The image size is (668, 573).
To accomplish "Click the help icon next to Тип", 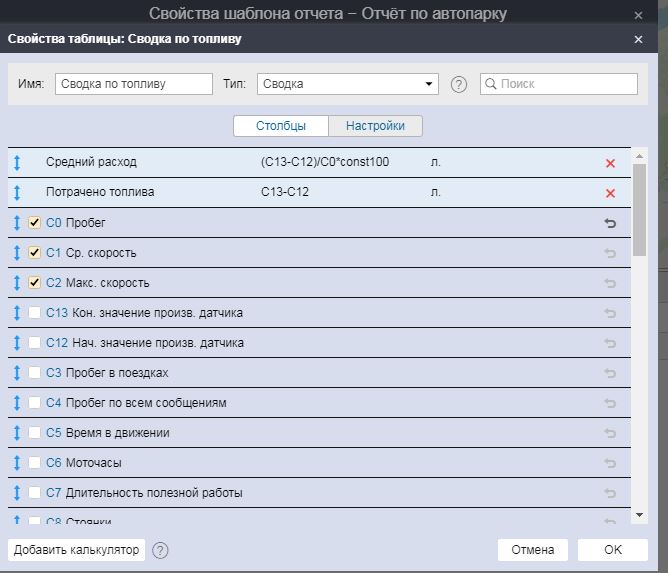I will [x=459, y=85].
